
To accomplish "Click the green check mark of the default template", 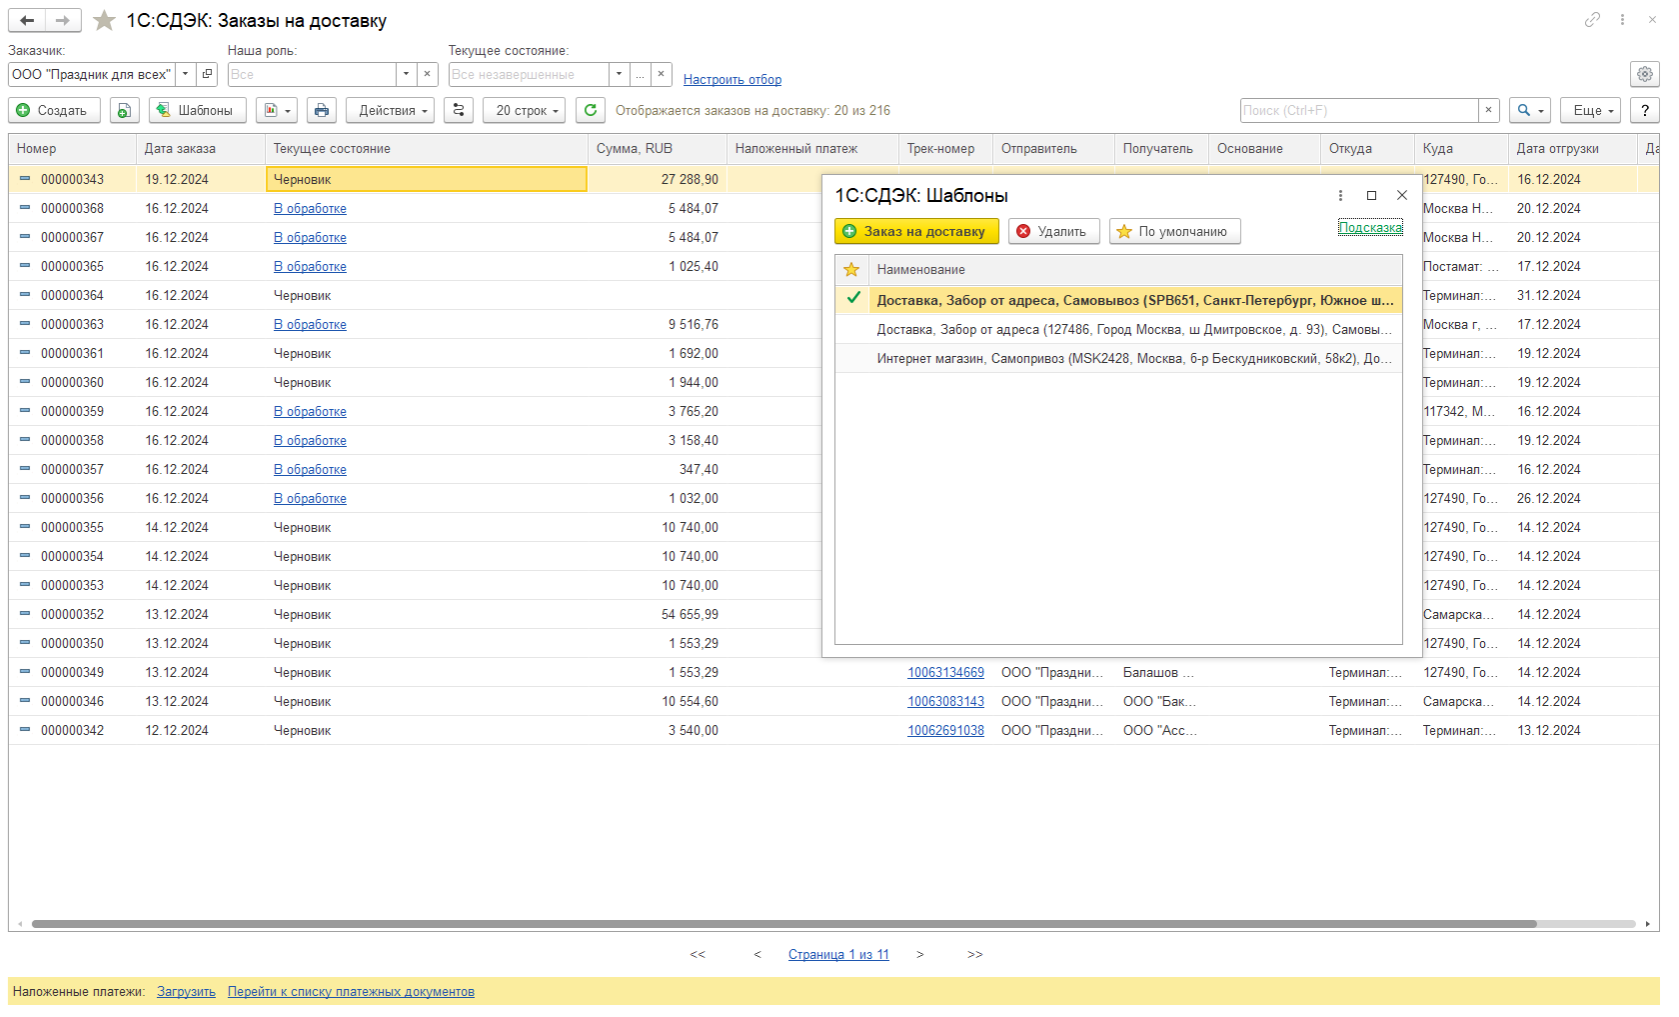I will pos(853,298).
